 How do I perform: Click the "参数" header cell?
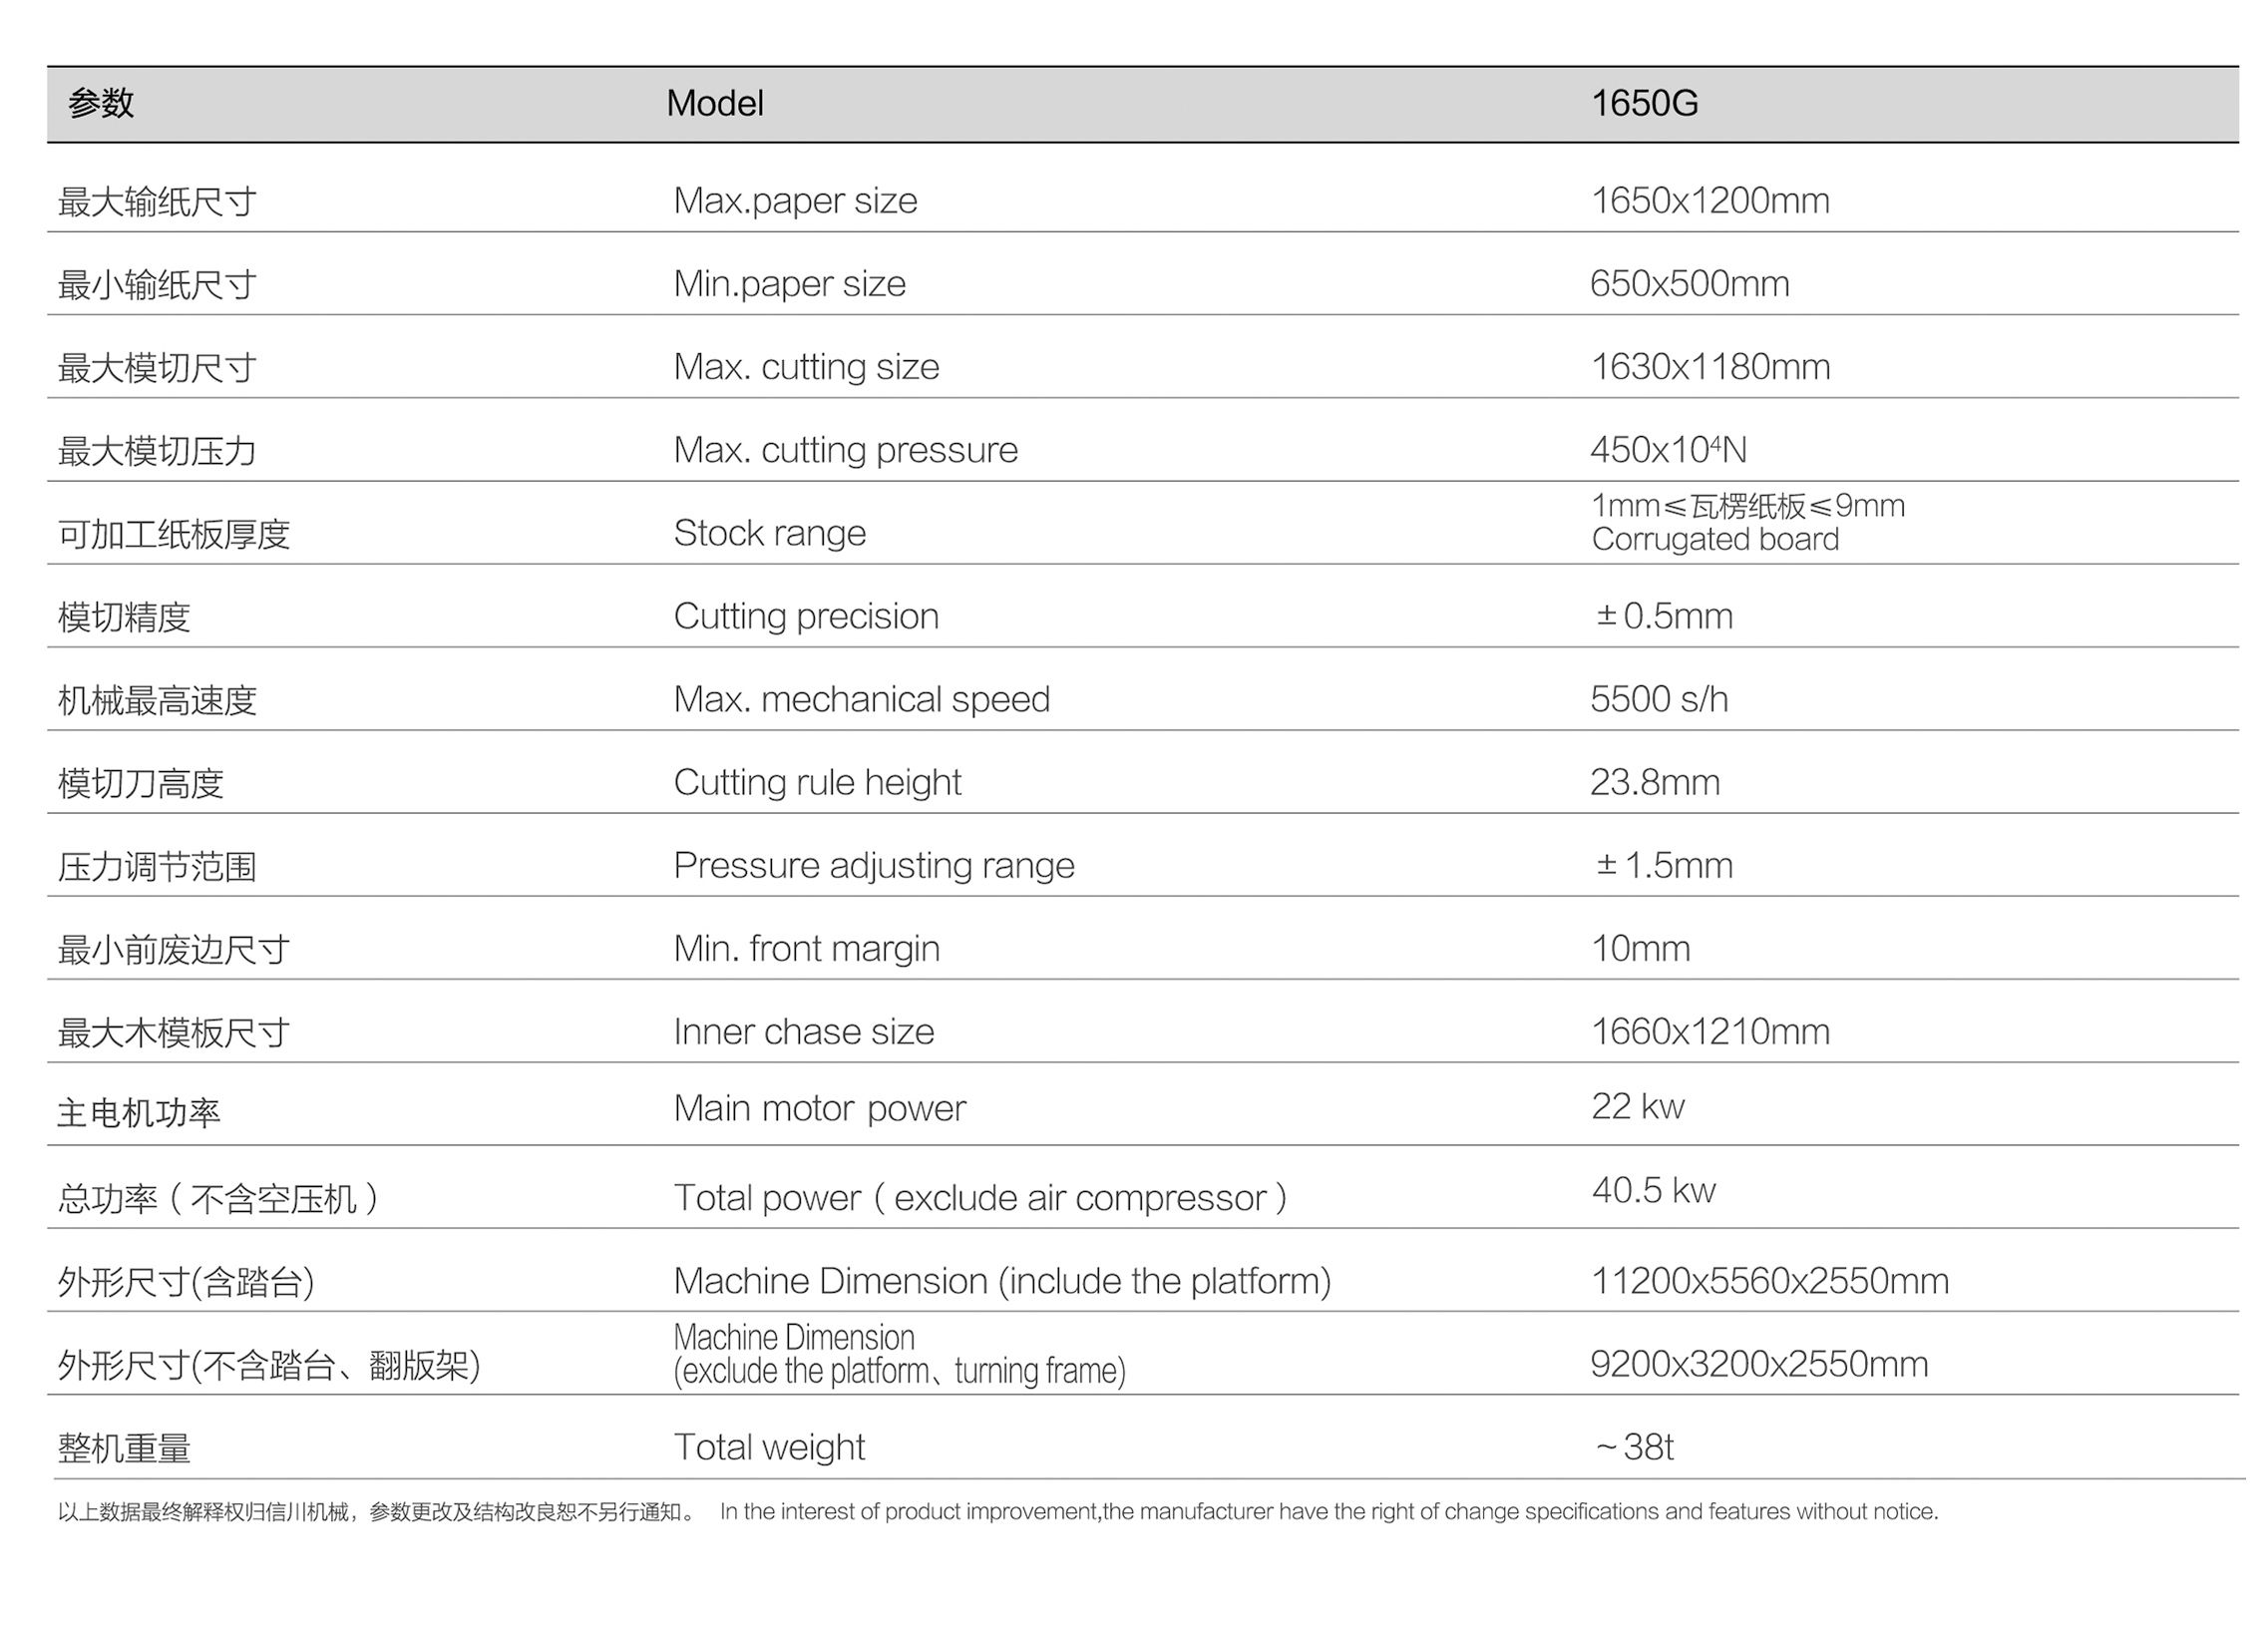pos(101,104)
